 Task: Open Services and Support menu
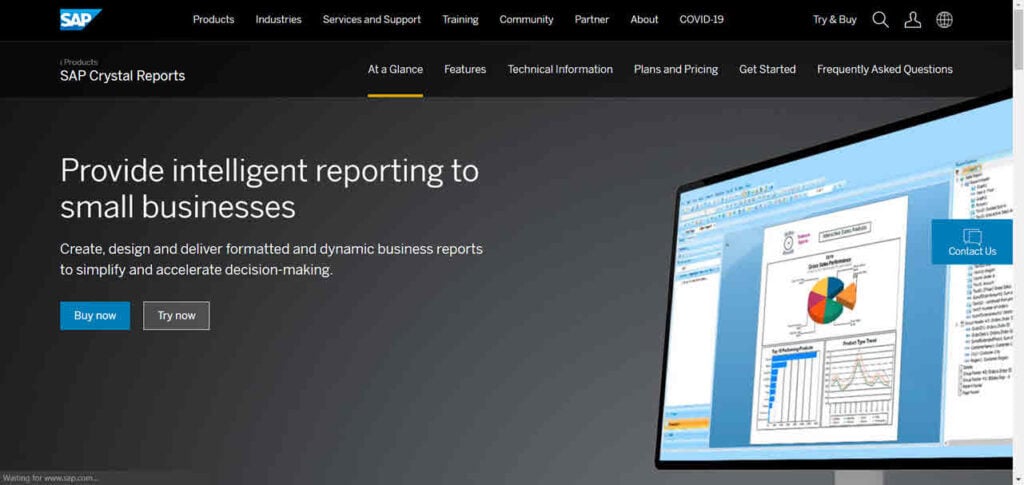[x=372, y=20]
